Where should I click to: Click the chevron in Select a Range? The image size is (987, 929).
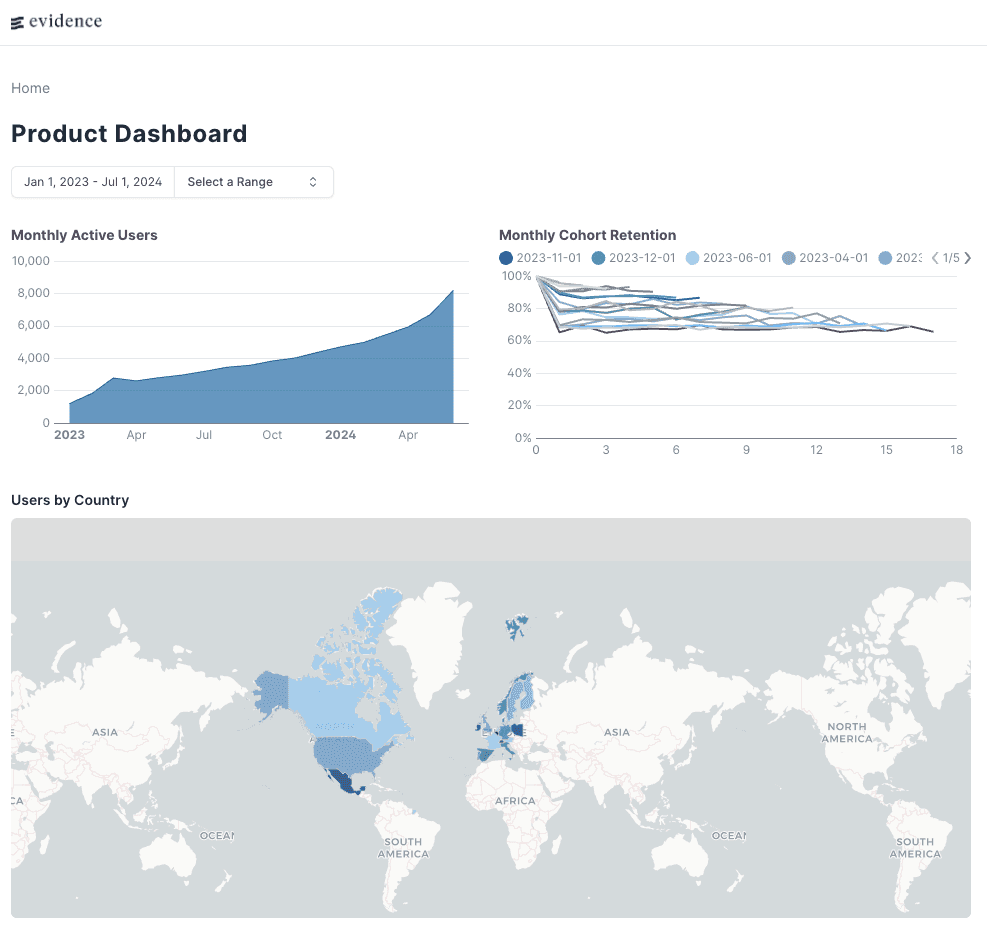coord(313,182)
